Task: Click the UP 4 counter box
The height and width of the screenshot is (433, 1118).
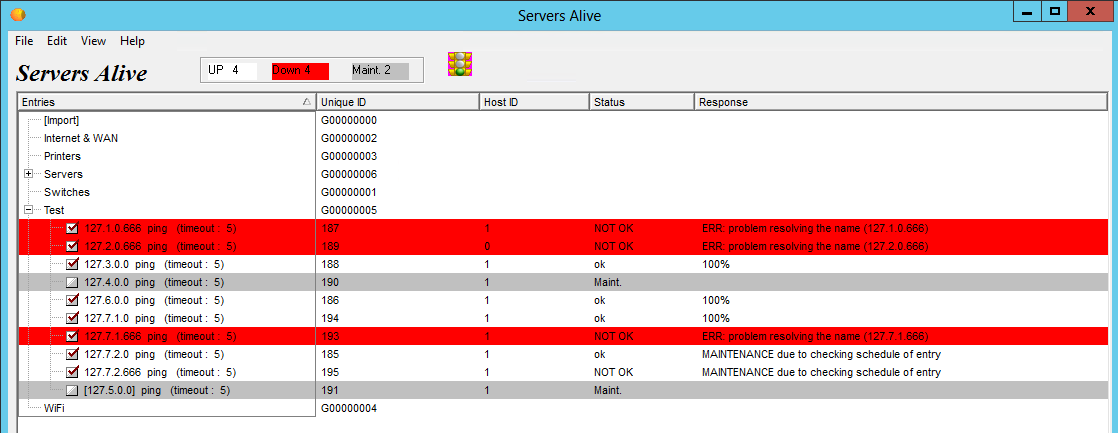Action: click(231, 71)
